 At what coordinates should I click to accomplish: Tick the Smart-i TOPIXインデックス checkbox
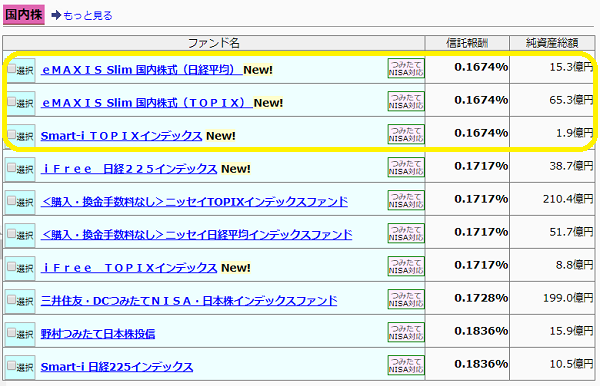pyautogui.click(x=11, y=135)
